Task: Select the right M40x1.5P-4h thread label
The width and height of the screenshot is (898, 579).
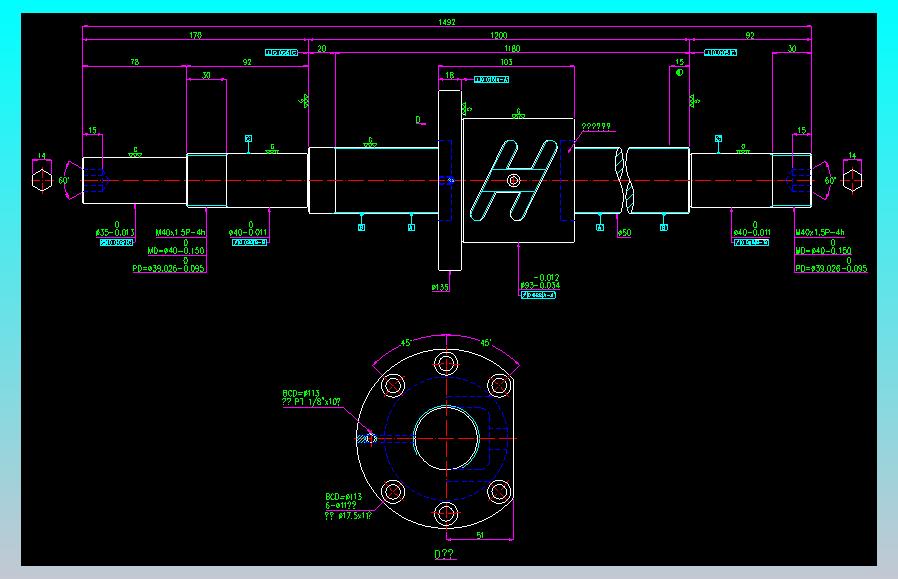Action: coord(820,233)
